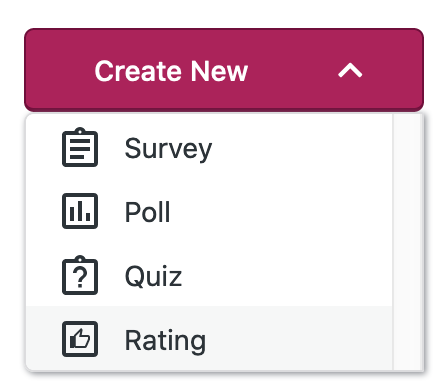Screen dimensions: 444x390
Task: Choose Poll from the dropdown list
Action: (209, 212)
